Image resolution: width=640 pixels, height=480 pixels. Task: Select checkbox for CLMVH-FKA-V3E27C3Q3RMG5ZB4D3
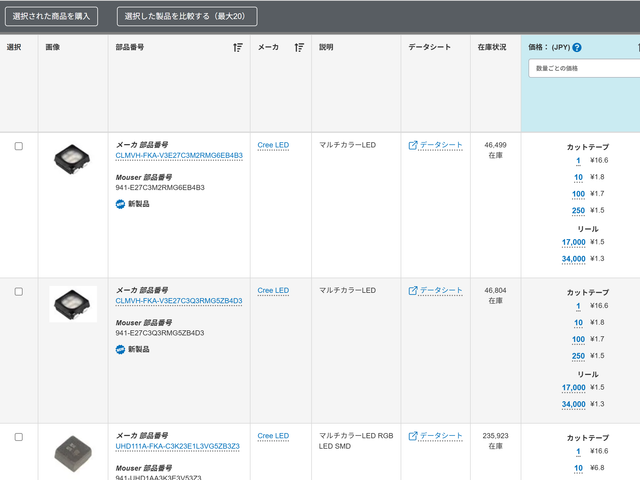click(19, 291)
